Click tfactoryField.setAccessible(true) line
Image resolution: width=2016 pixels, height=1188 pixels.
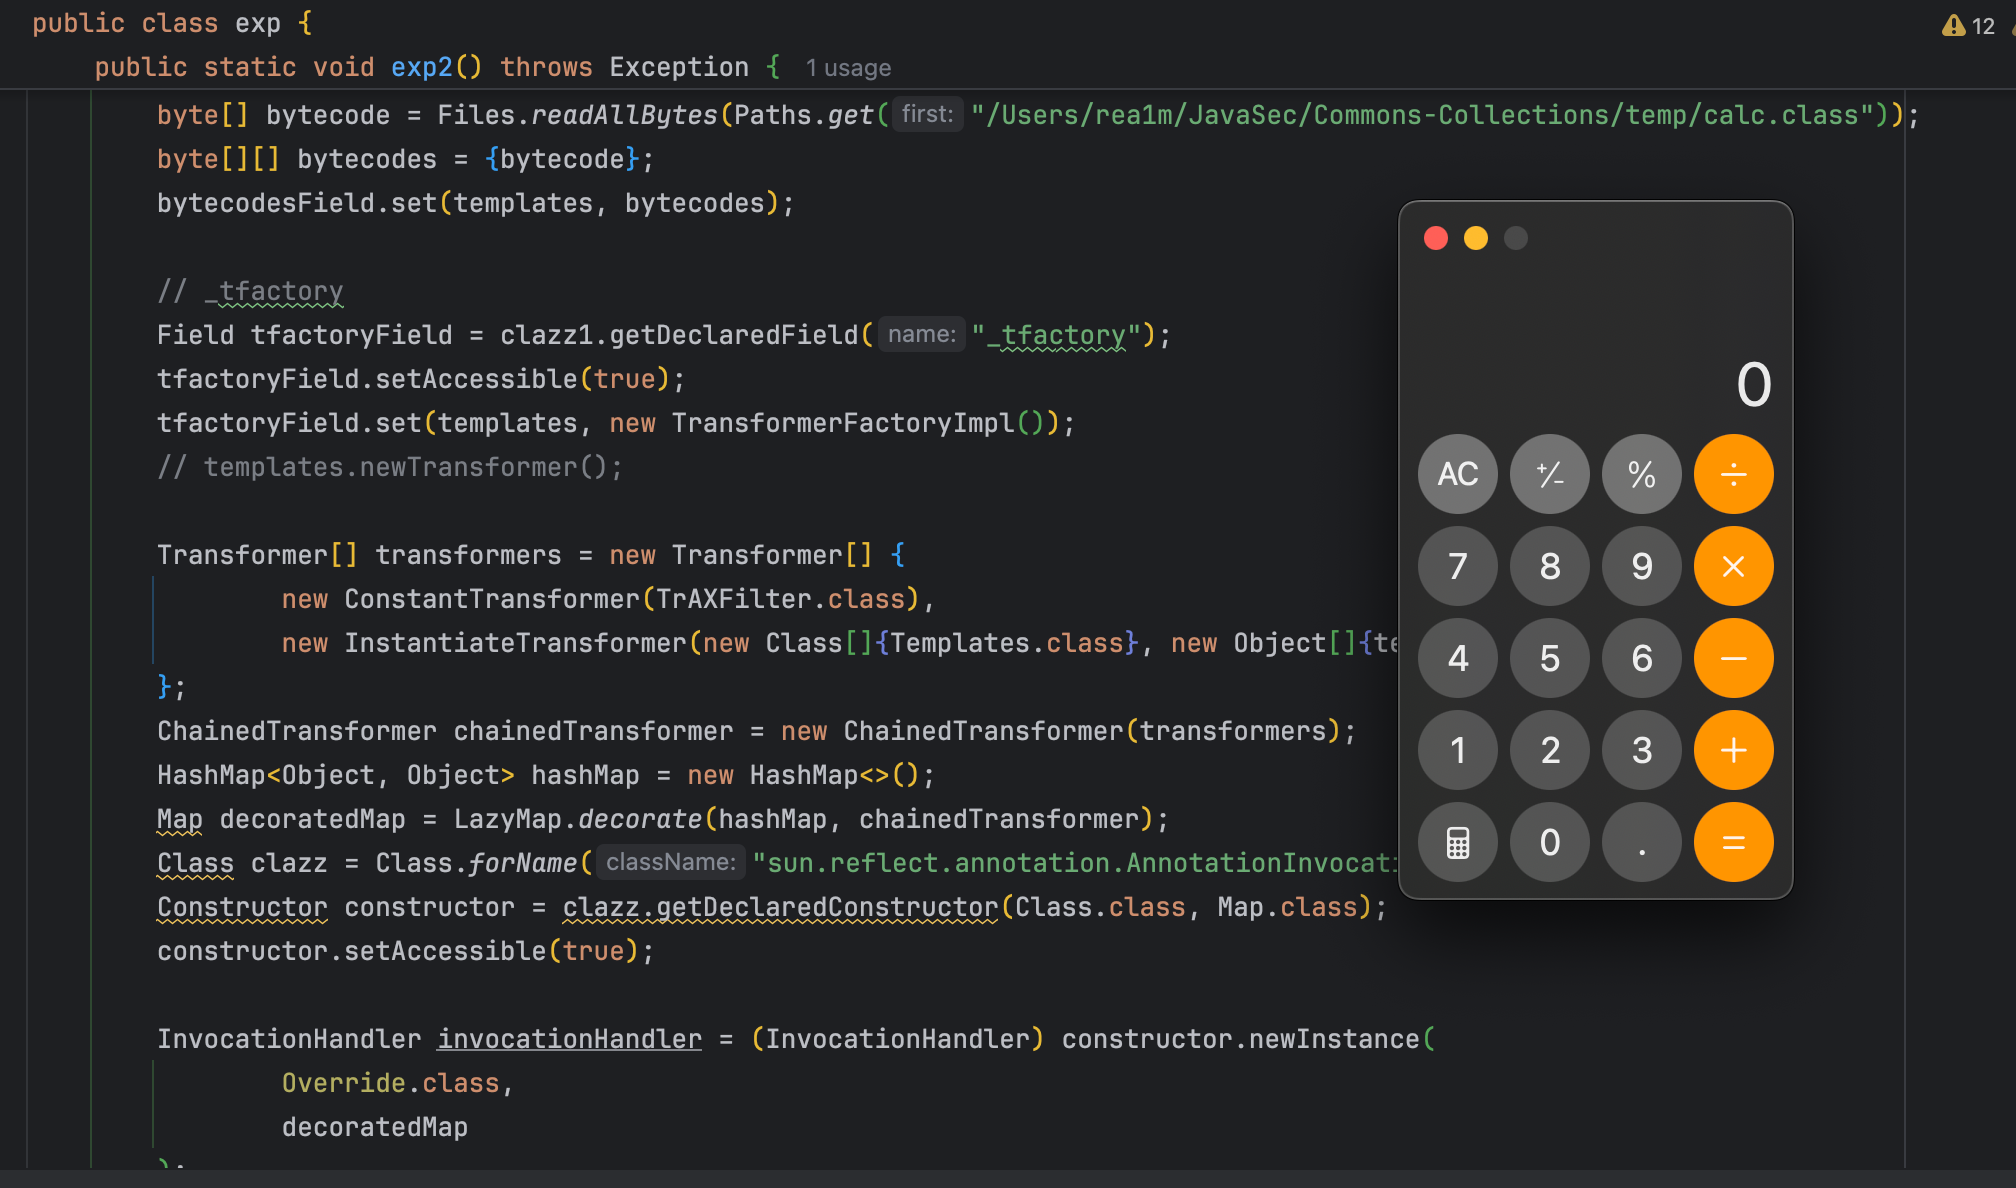point(421,379)
